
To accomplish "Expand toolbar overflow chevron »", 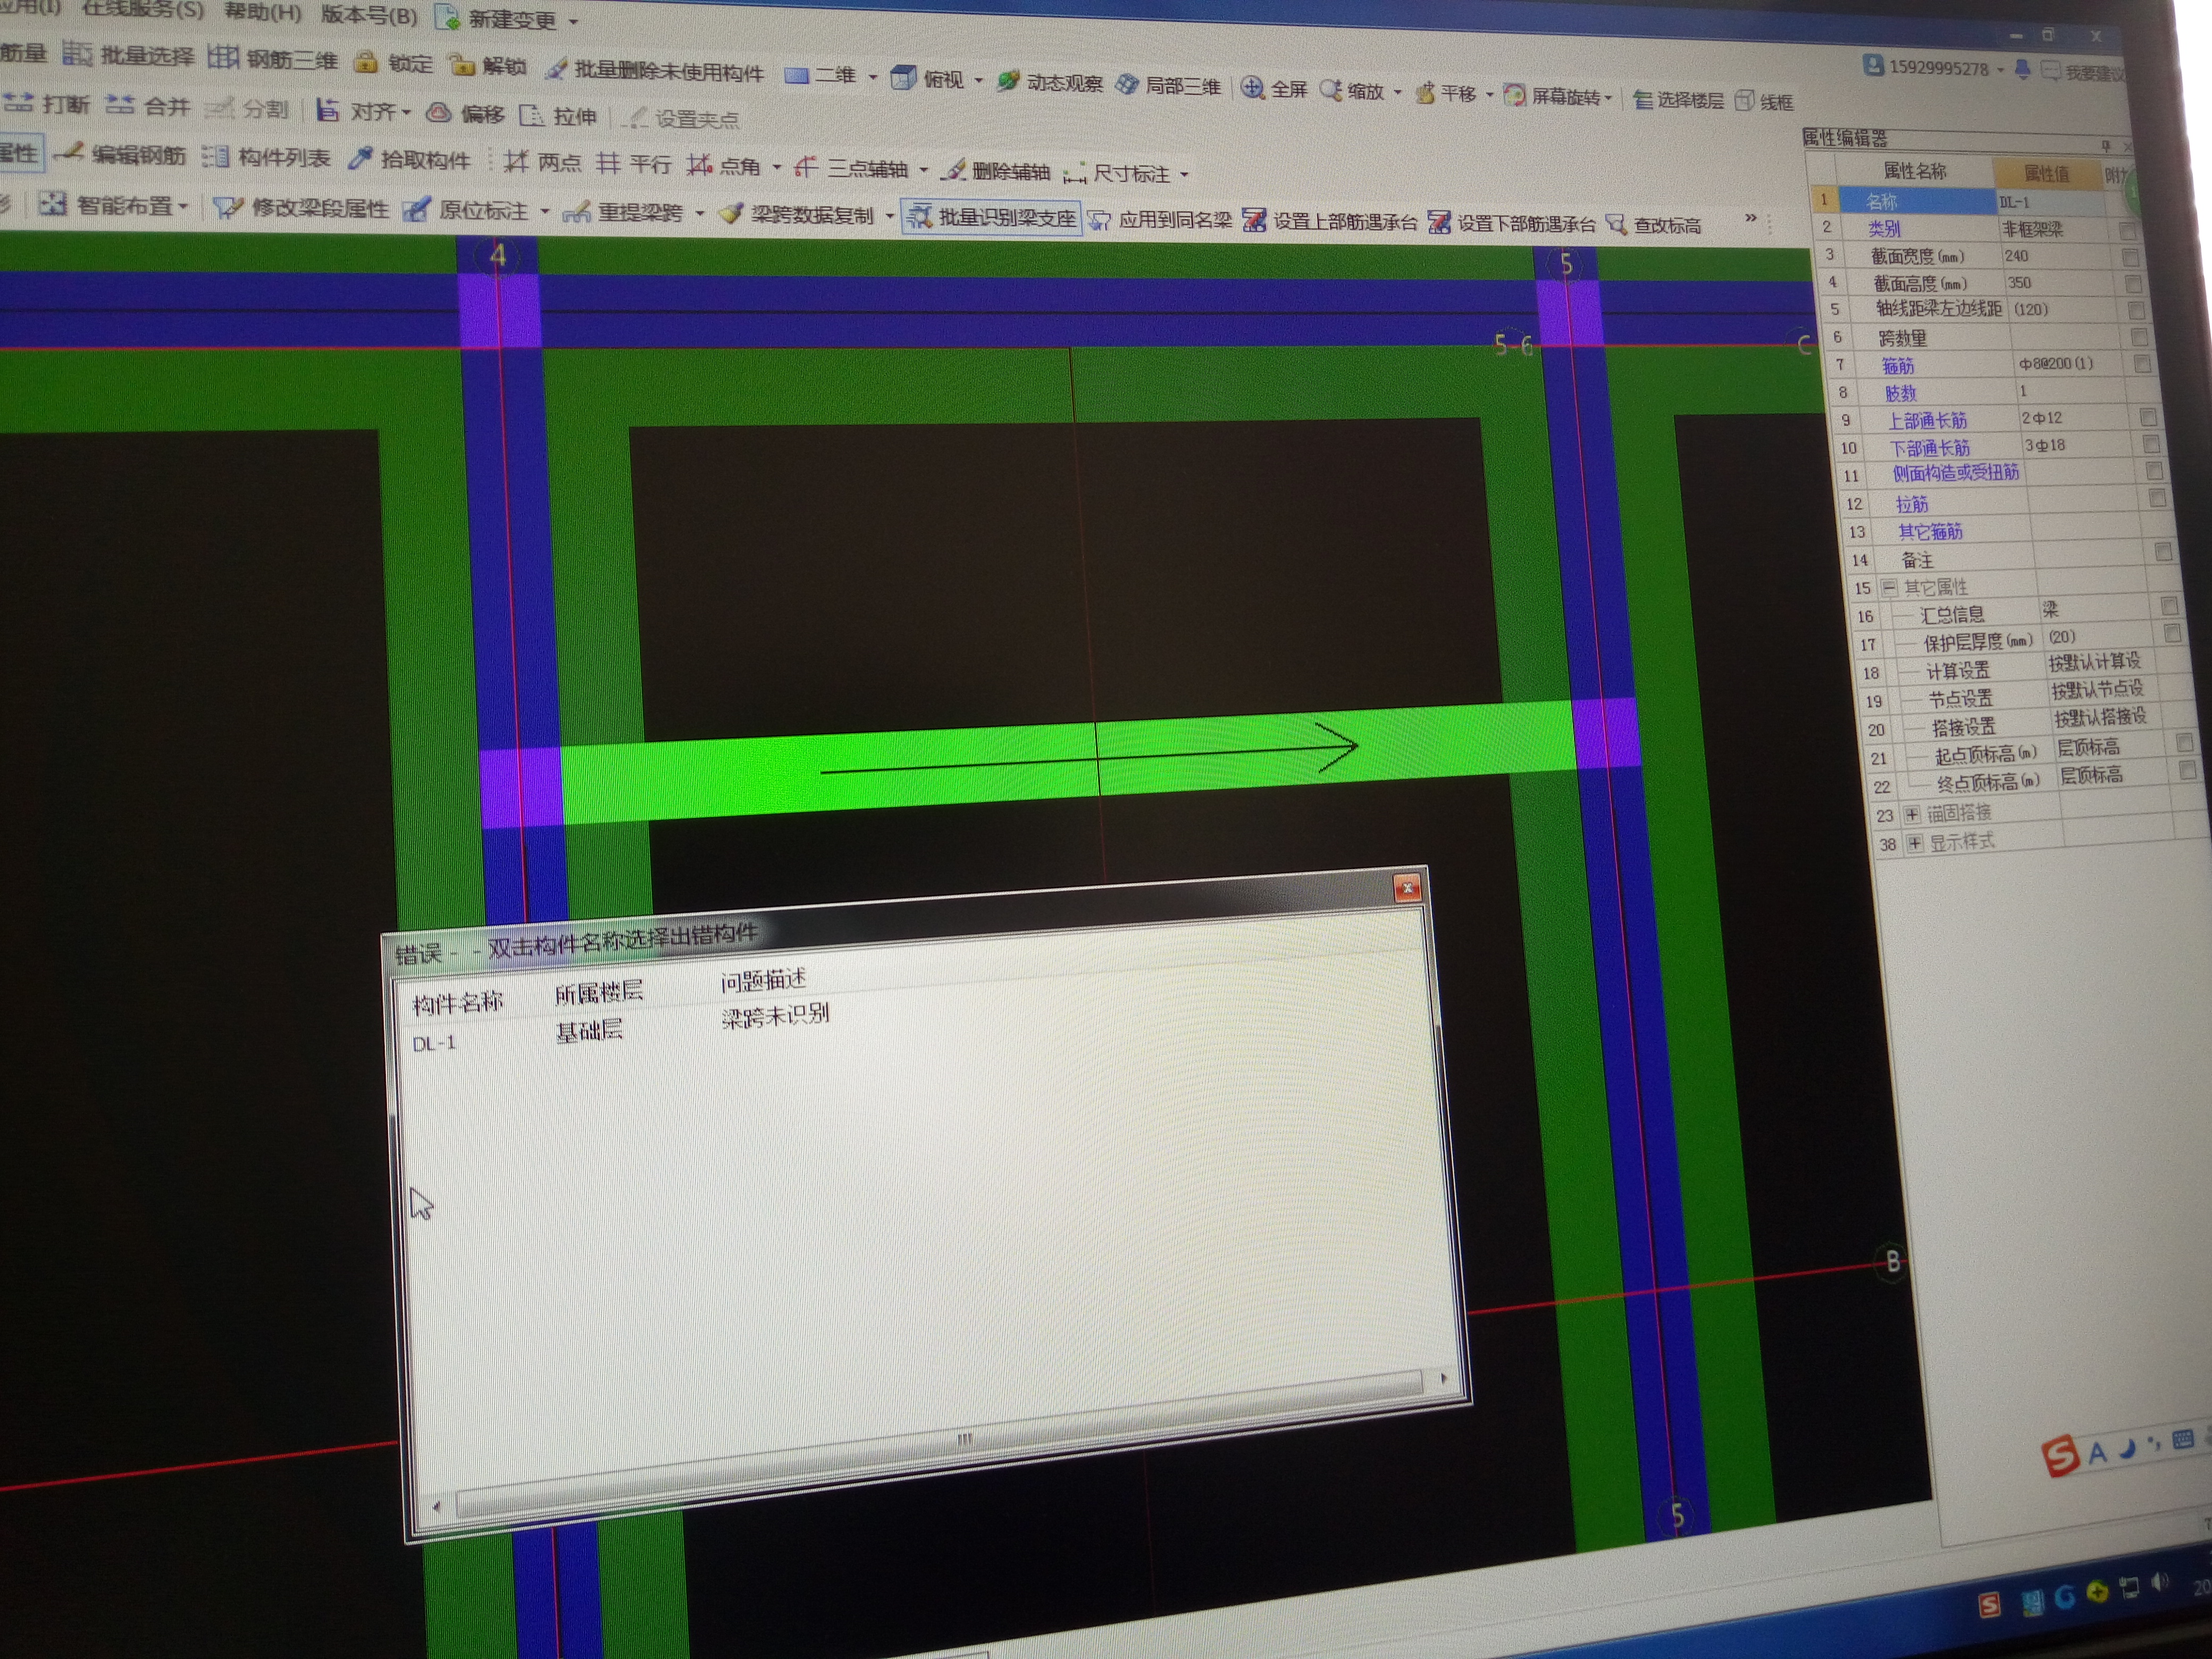I will click(x=1751, y=218).
